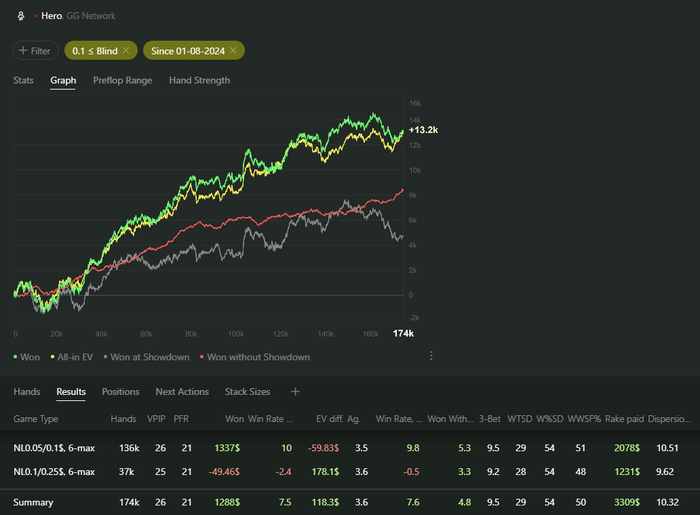This screenshot has width=700, height=515.
Task: Click the 136k hands value
Action: (x=129, y=448)
